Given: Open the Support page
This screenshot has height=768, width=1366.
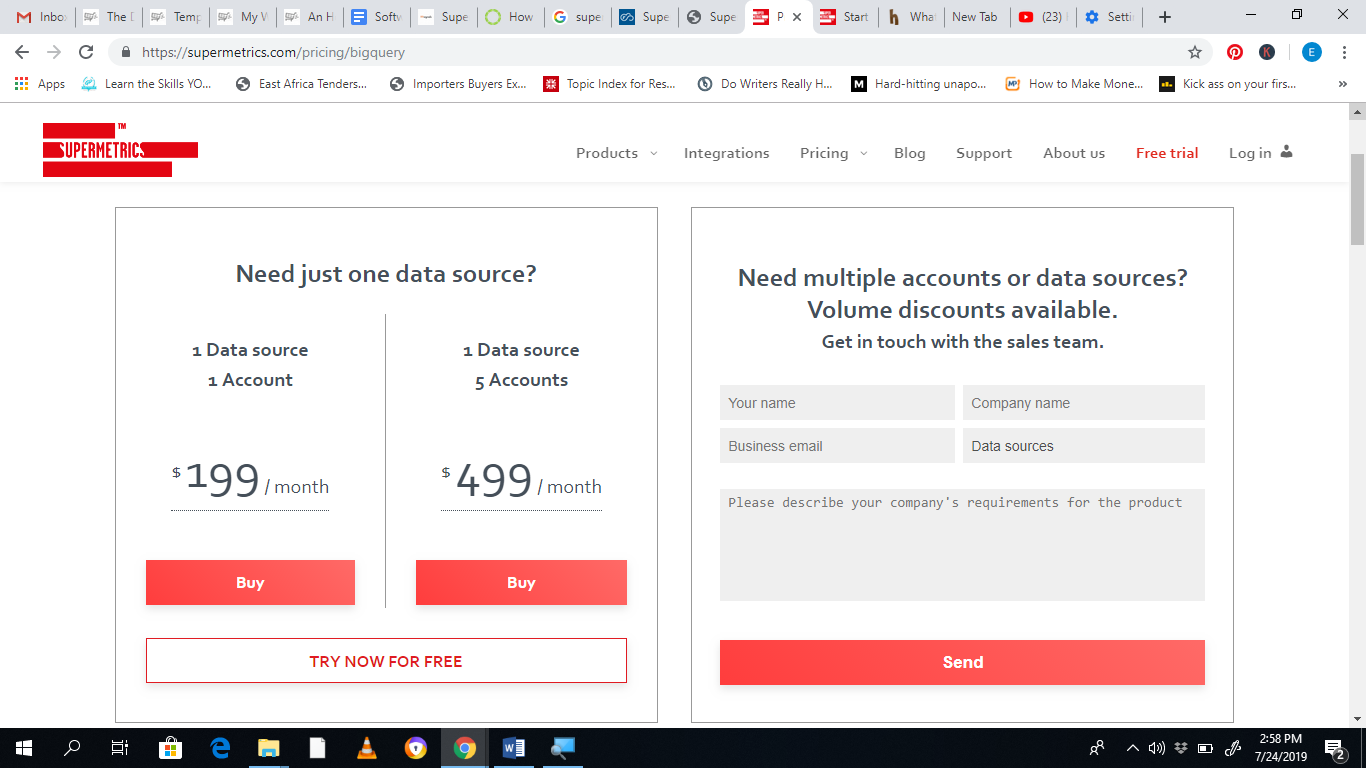Looking at the screenshot, I should tap(984, 153).
